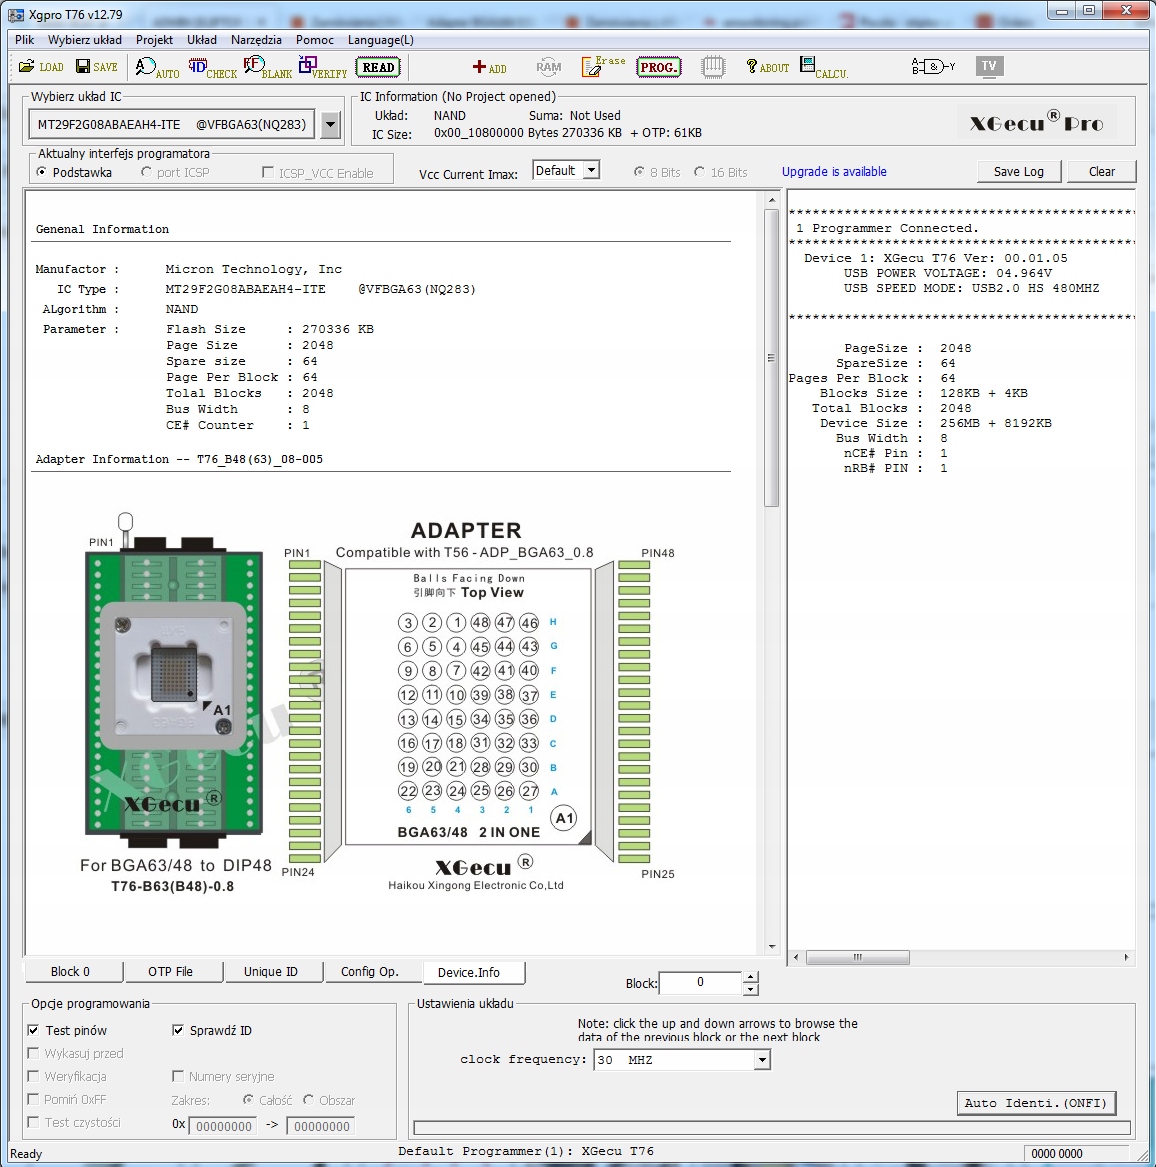Open the Narzędzia menu
This screenshot has height=1167, width=1156.
coord(256,40)
